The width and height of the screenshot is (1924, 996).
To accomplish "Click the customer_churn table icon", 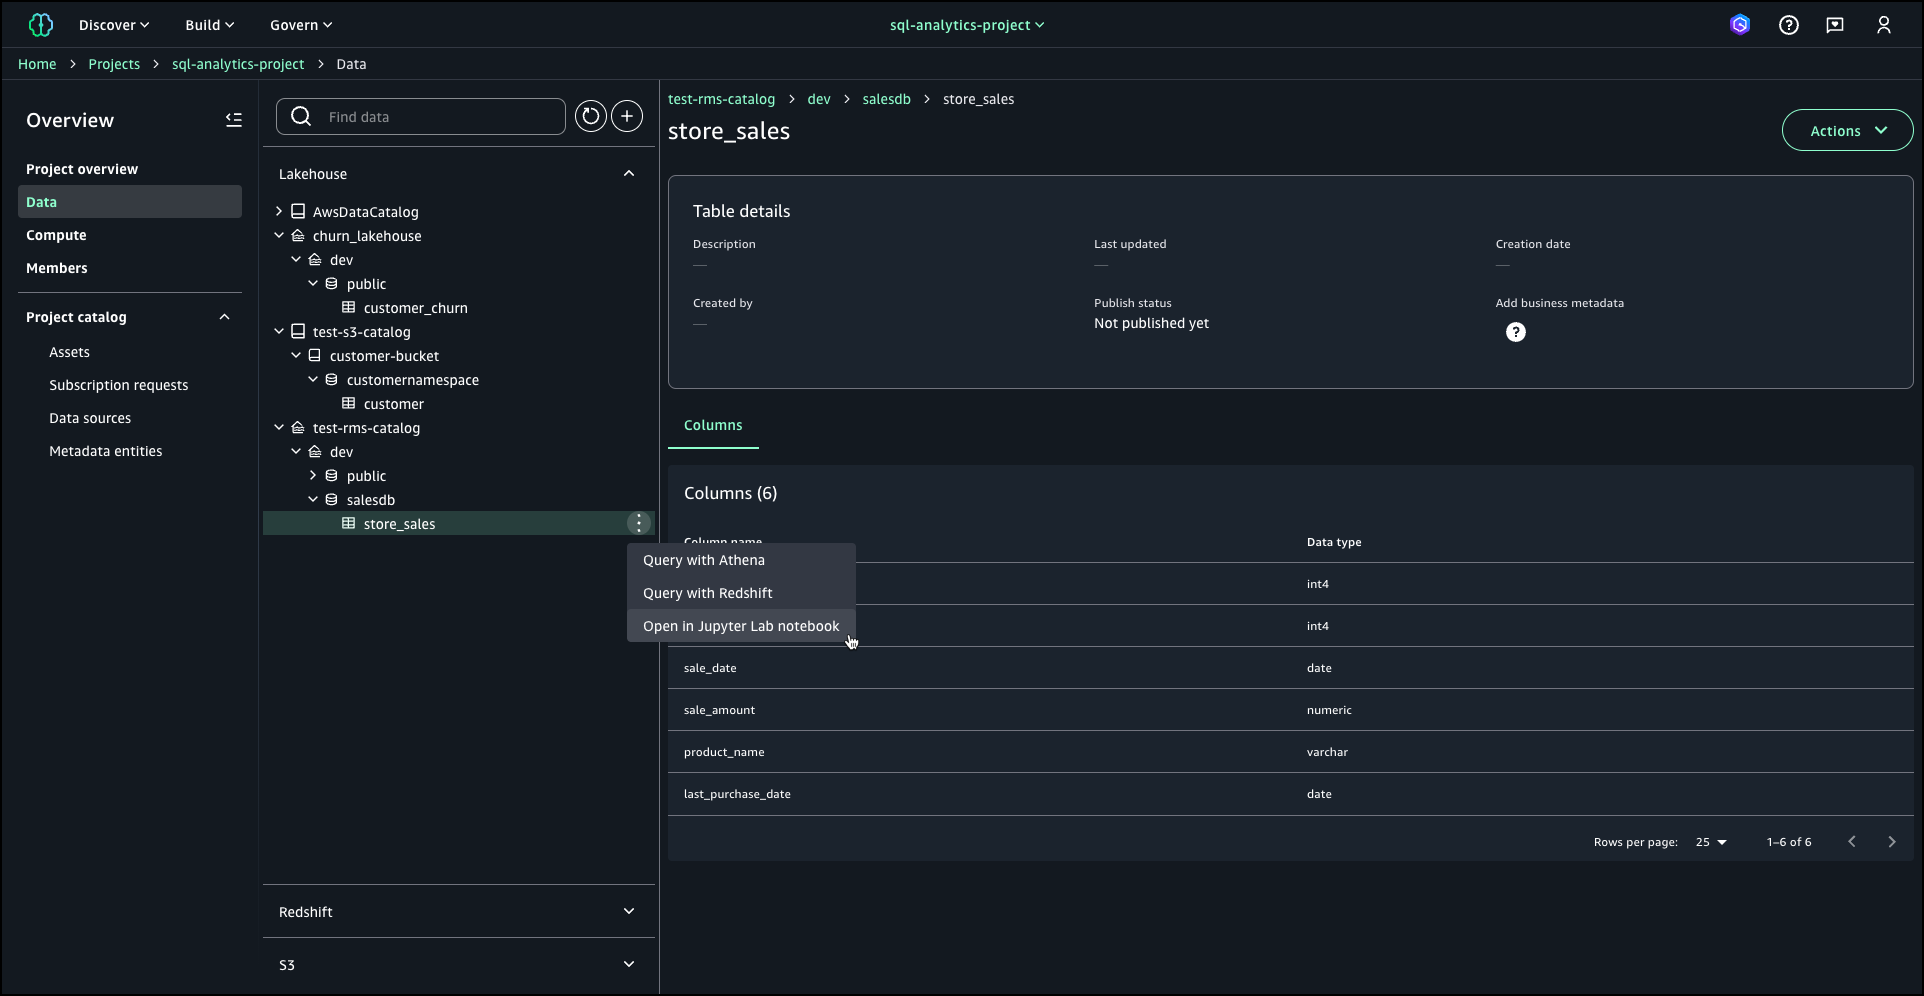I will click(349, 308).
